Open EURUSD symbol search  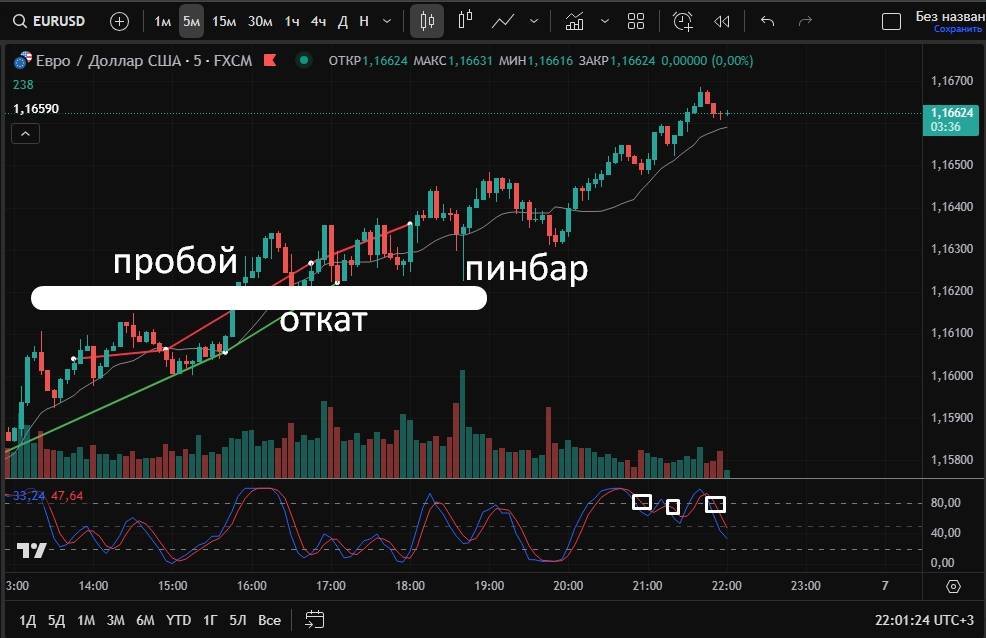pyautogui.click(x=50, y=21)
